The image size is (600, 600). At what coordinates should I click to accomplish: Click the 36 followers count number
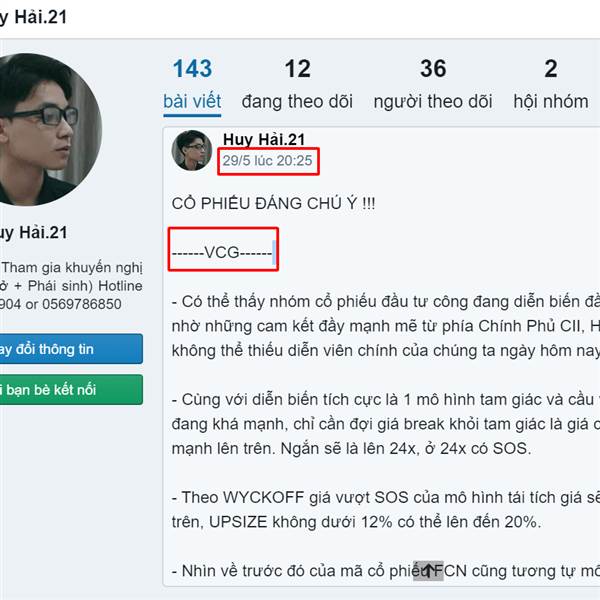[433, 68]
